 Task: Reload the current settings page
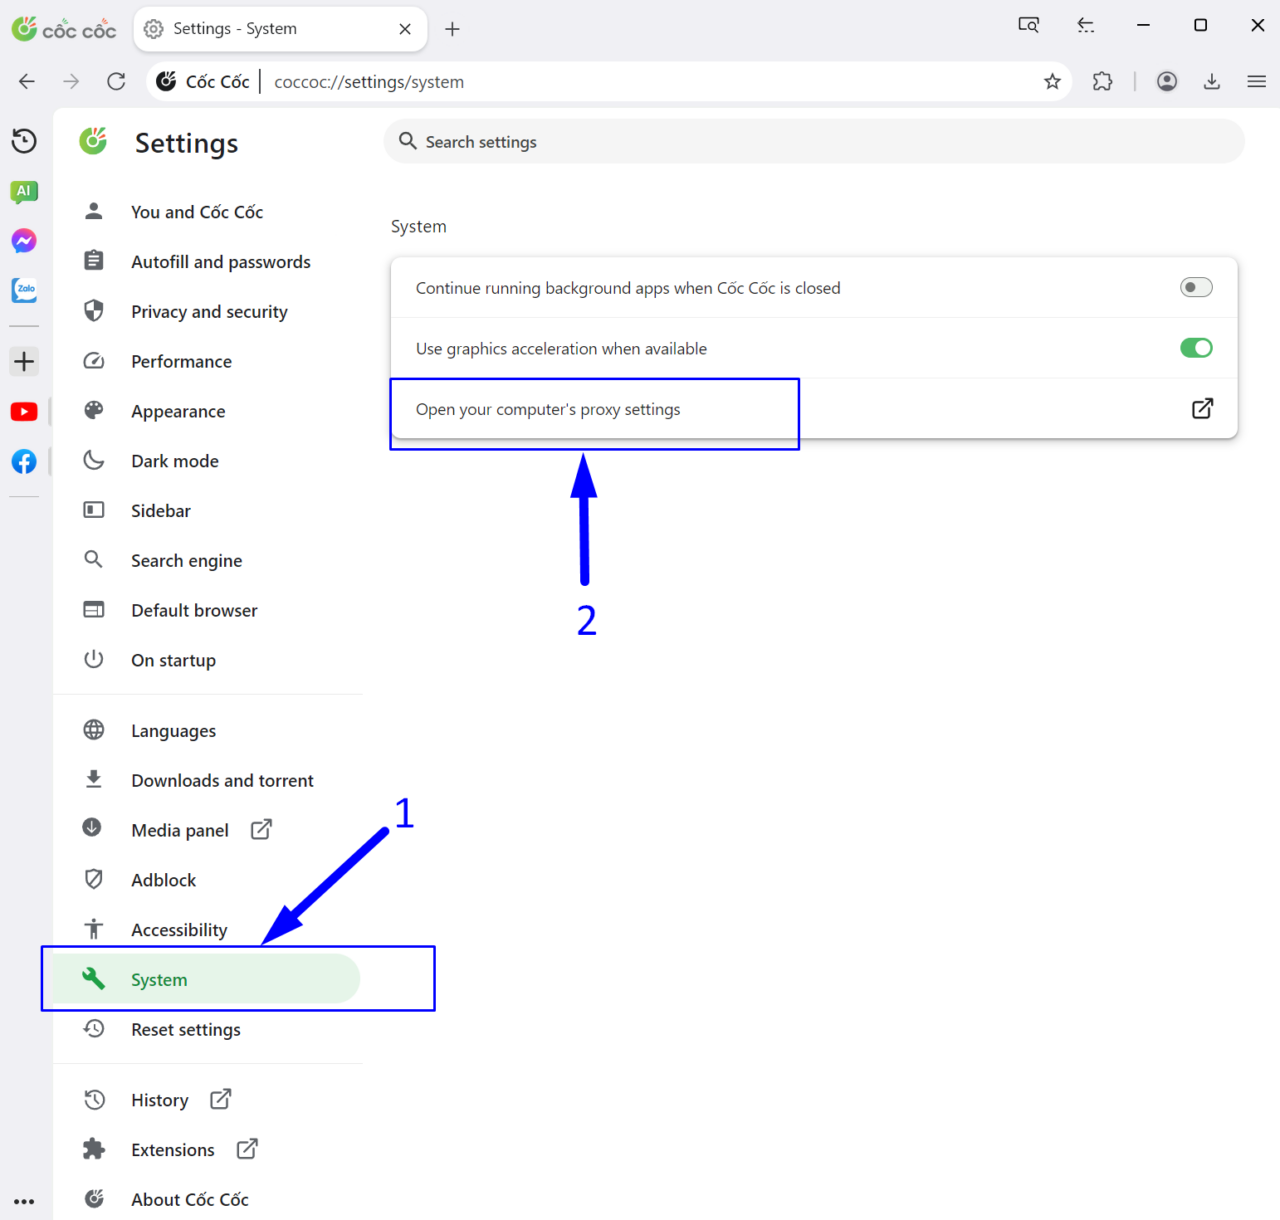(116, 81)
